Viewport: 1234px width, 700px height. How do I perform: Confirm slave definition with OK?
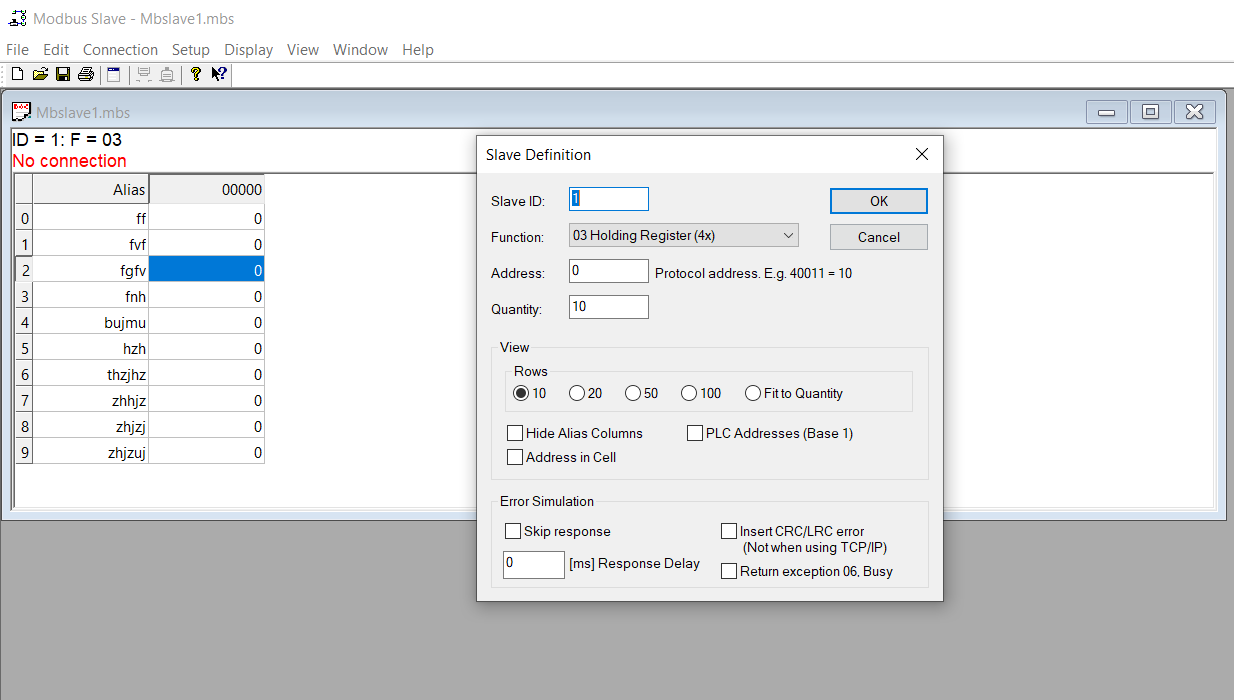[x=878, y=201]
